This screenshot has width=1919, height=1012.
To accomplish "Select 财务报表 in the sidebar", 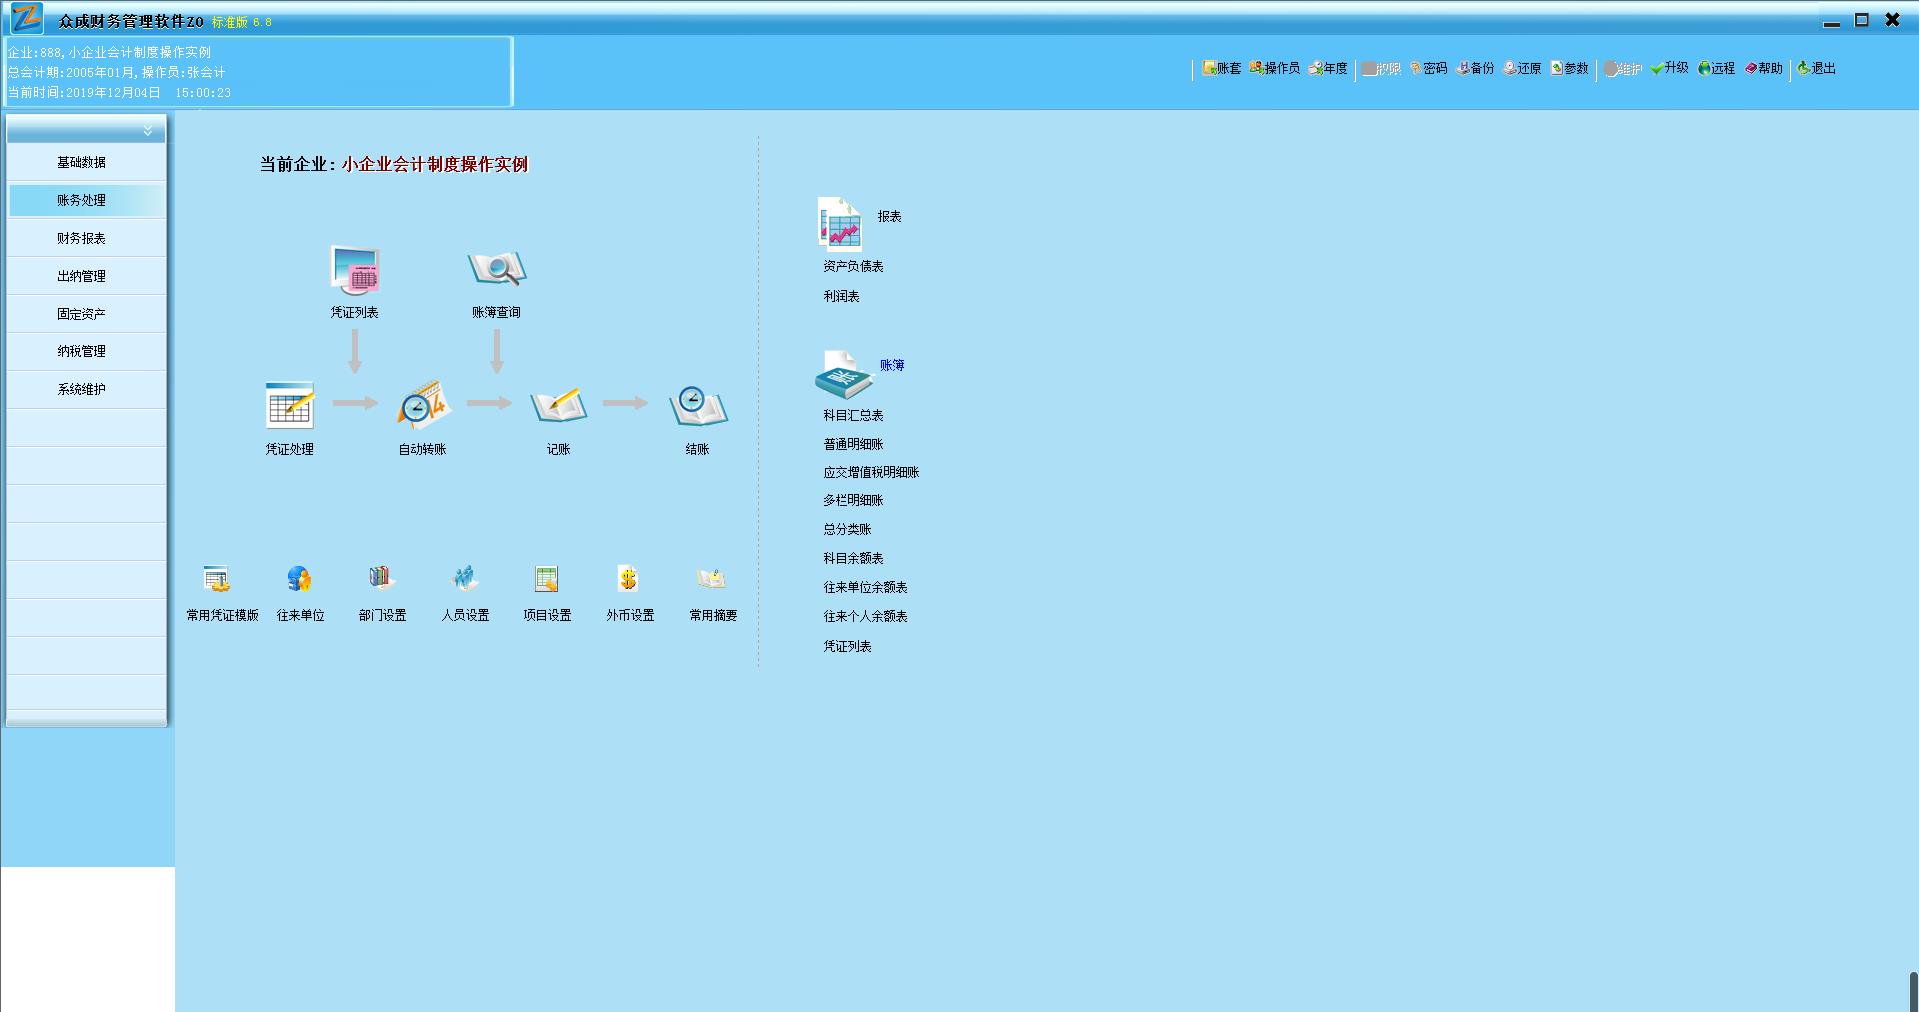I will [86, 238].
